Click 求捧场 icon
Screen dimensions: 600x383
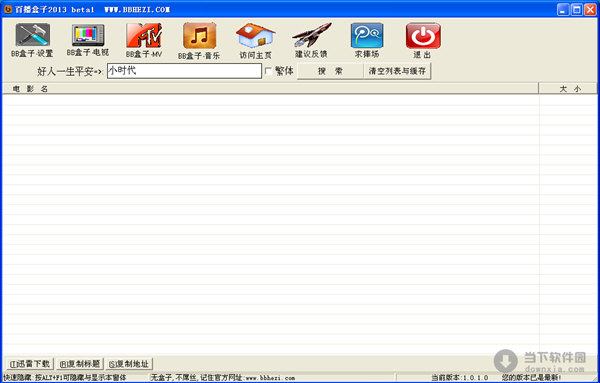367,36
